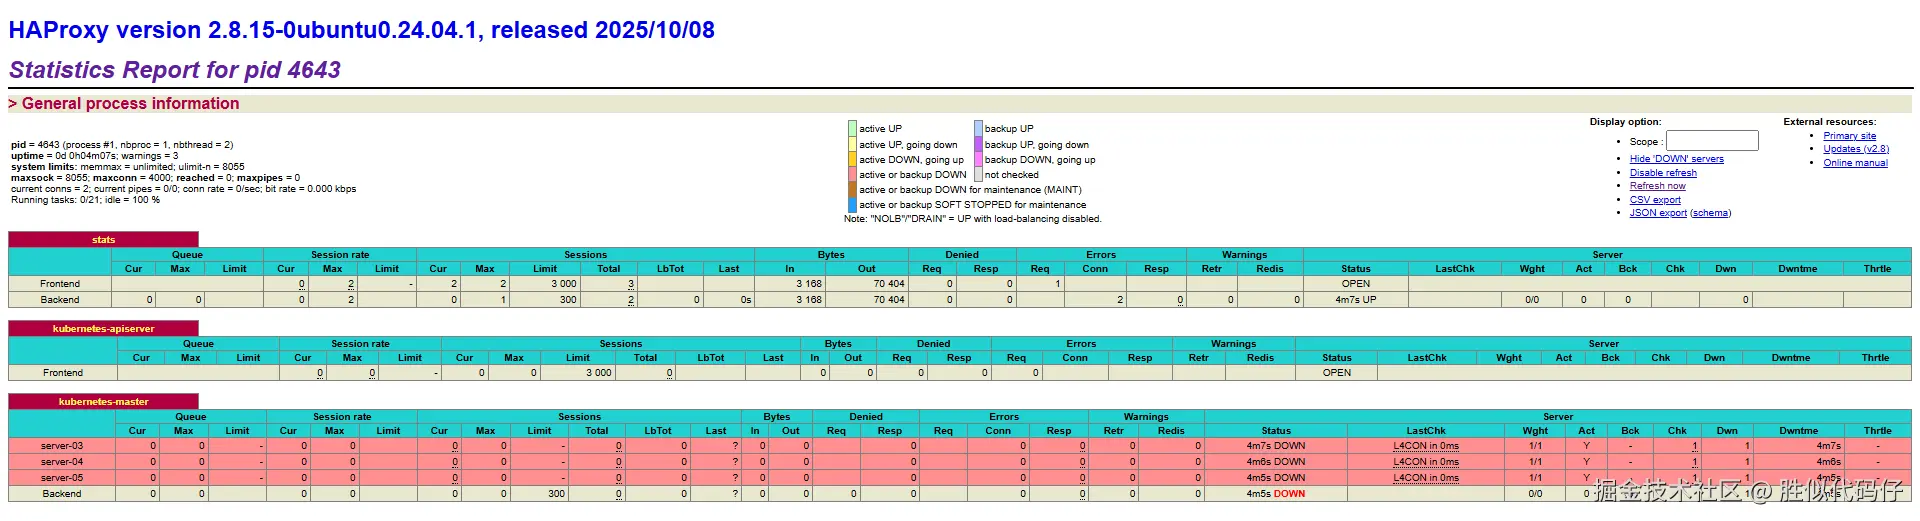Click weight '1/1' in server-04 row
Viewport: 1920px width, 521px height.
pos(1535,462)
